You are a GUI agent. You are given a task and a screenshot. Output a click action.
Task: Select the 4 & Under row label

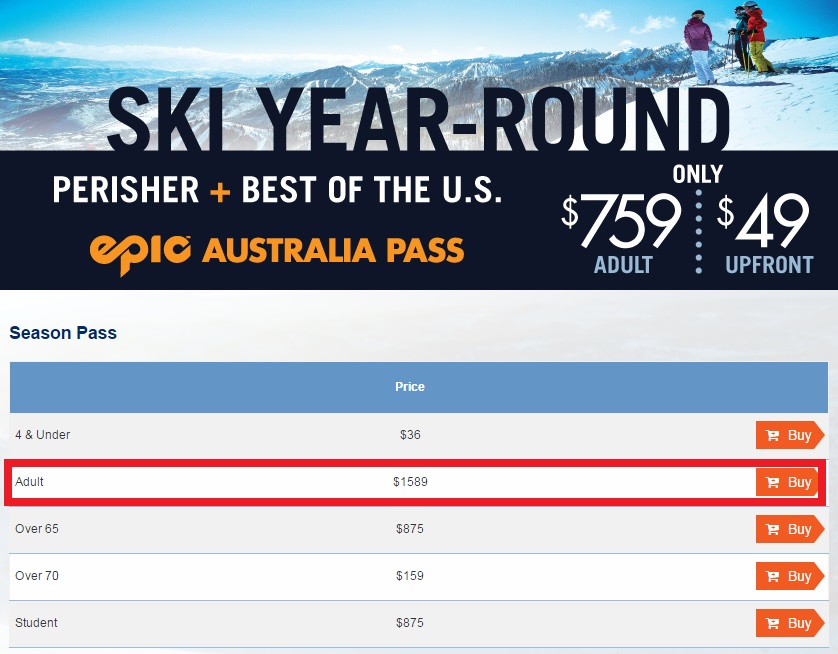click(43, 435)
